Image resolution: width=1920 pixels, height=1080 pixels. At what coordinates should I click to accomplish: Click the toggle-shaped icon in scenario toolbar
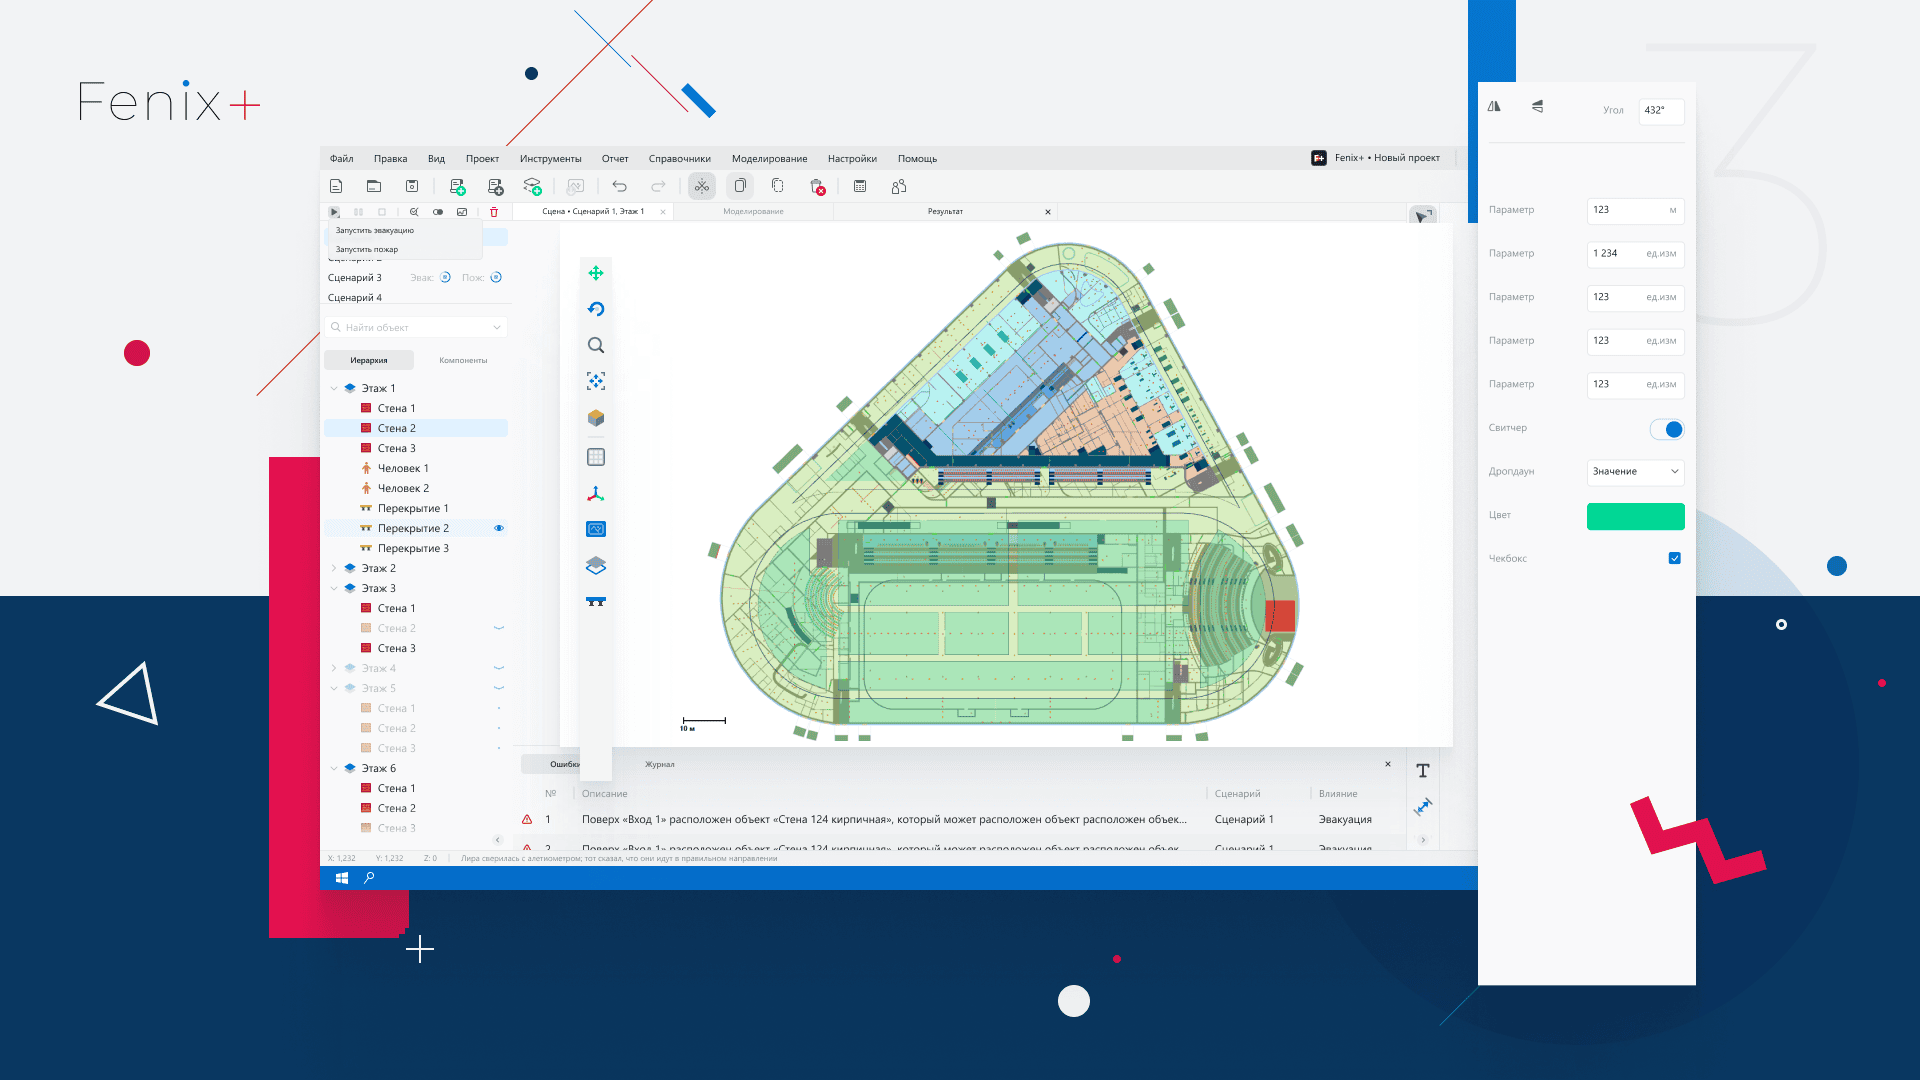(x=438, y=212)
